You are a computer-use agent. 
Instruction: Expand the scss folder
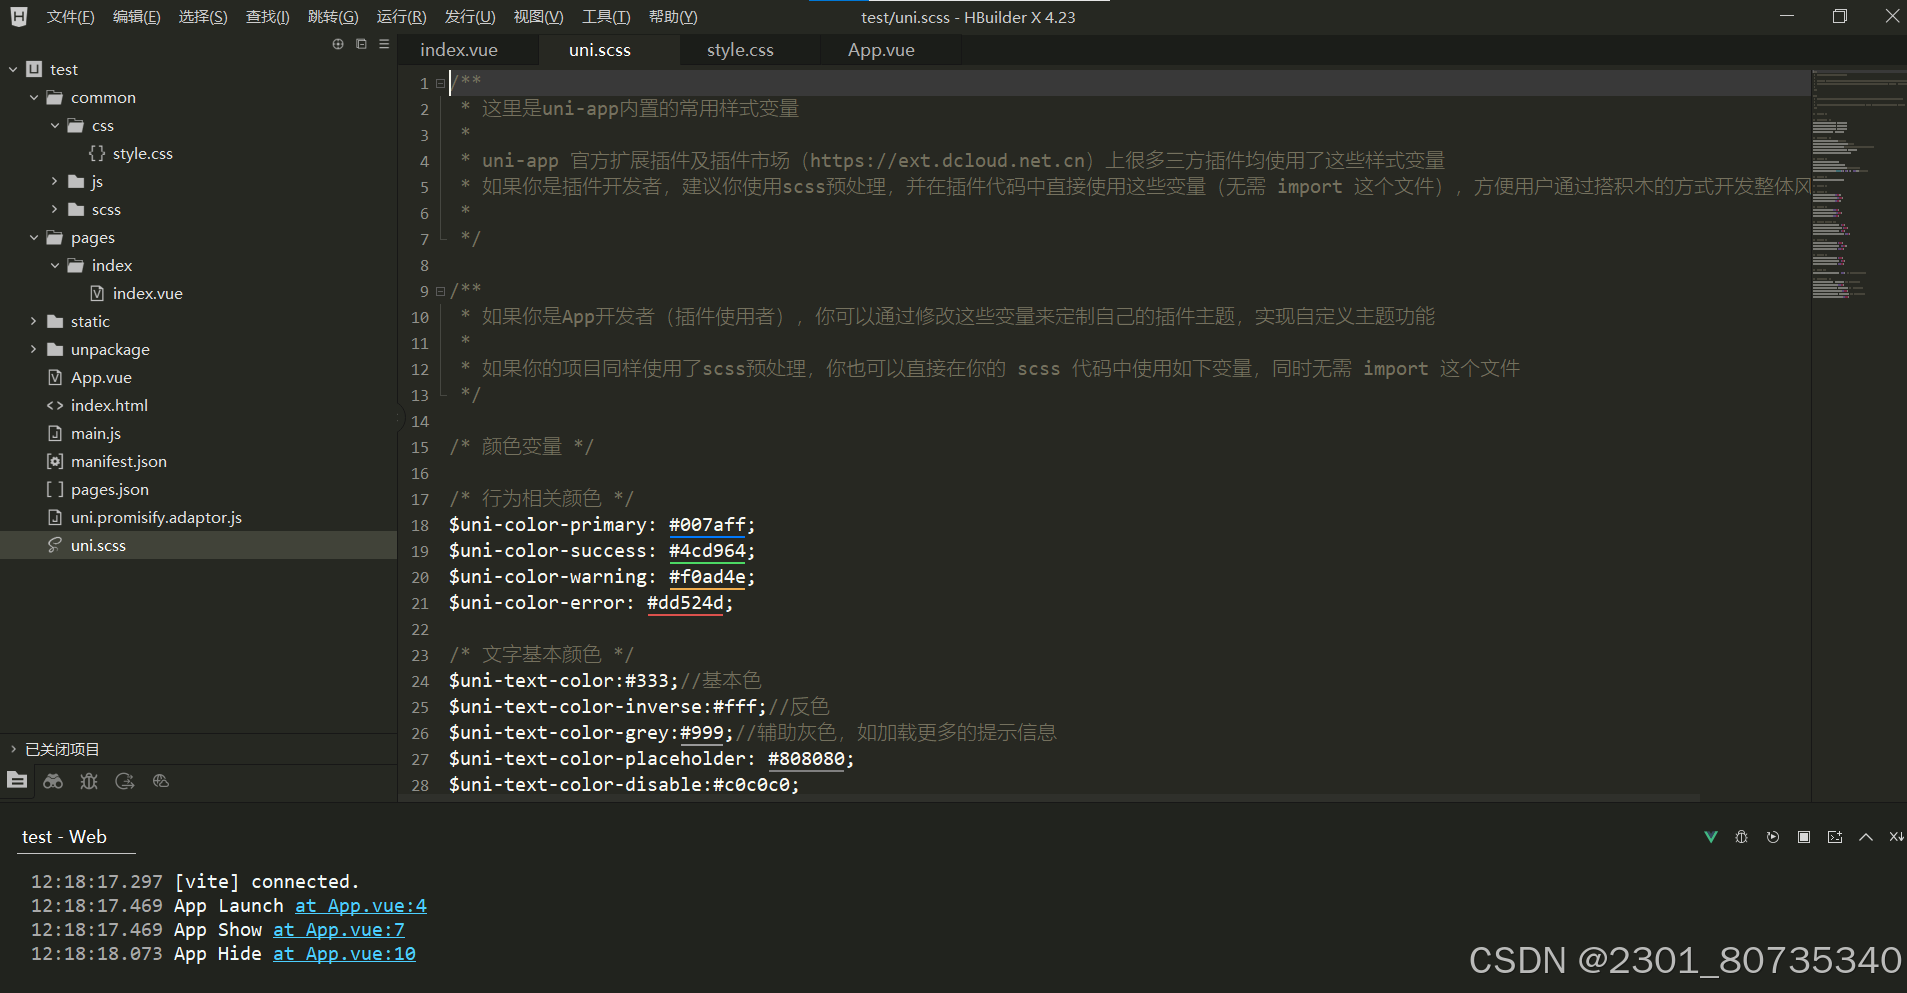(55, 209)
